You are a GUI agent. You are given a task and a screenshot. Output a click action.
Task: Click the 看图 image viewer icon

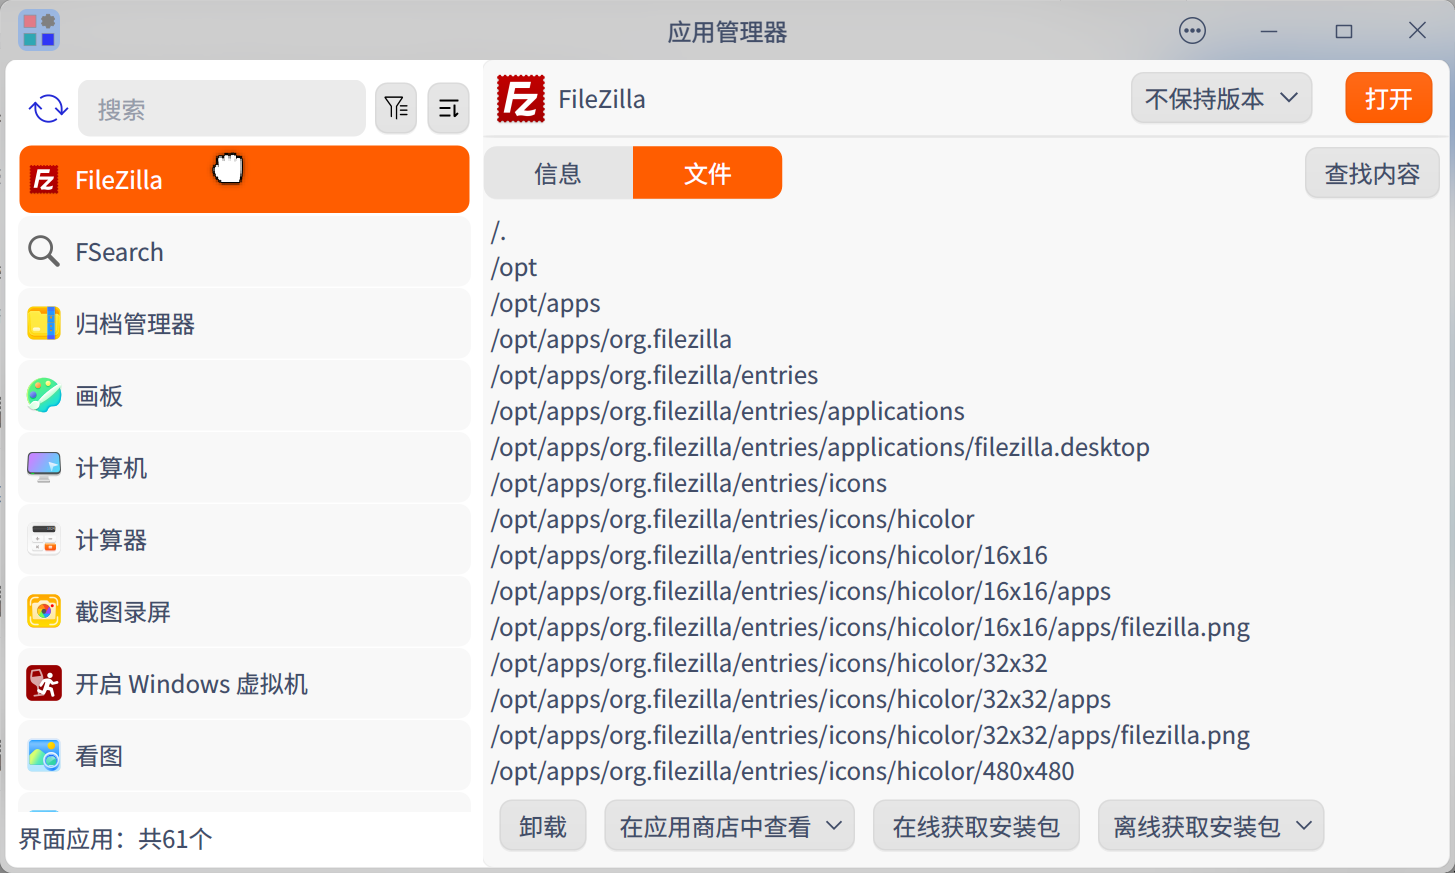coord(44,756)
